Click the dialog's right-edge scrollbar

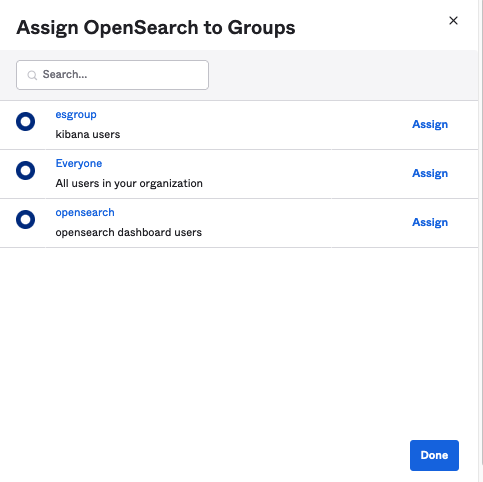[x=480, y=233]
